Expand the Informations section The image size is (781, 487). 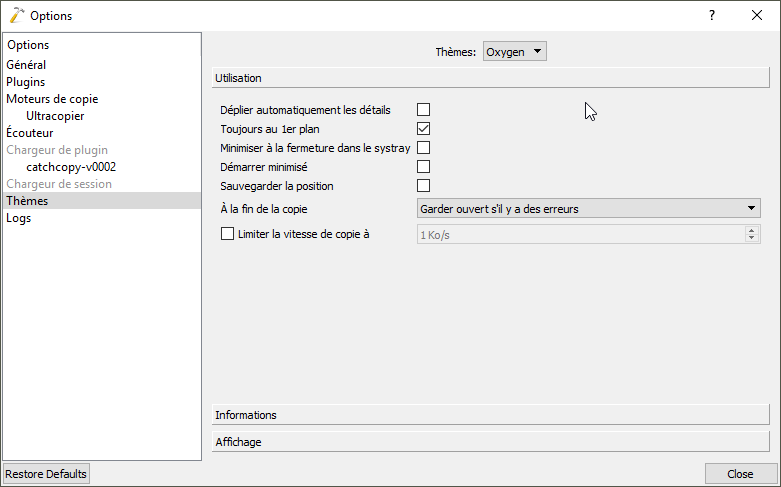(x=490, y=415)
